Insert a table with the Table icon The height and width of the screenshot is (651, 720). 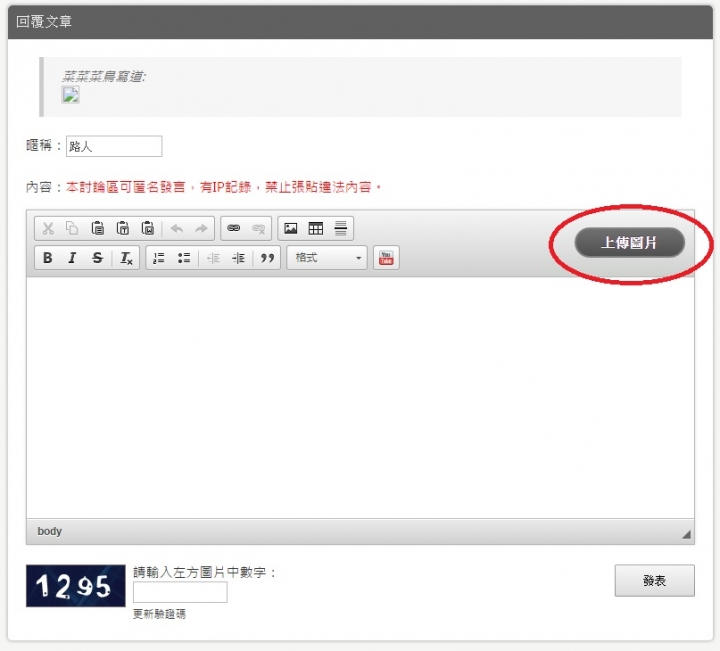(315, 228)
